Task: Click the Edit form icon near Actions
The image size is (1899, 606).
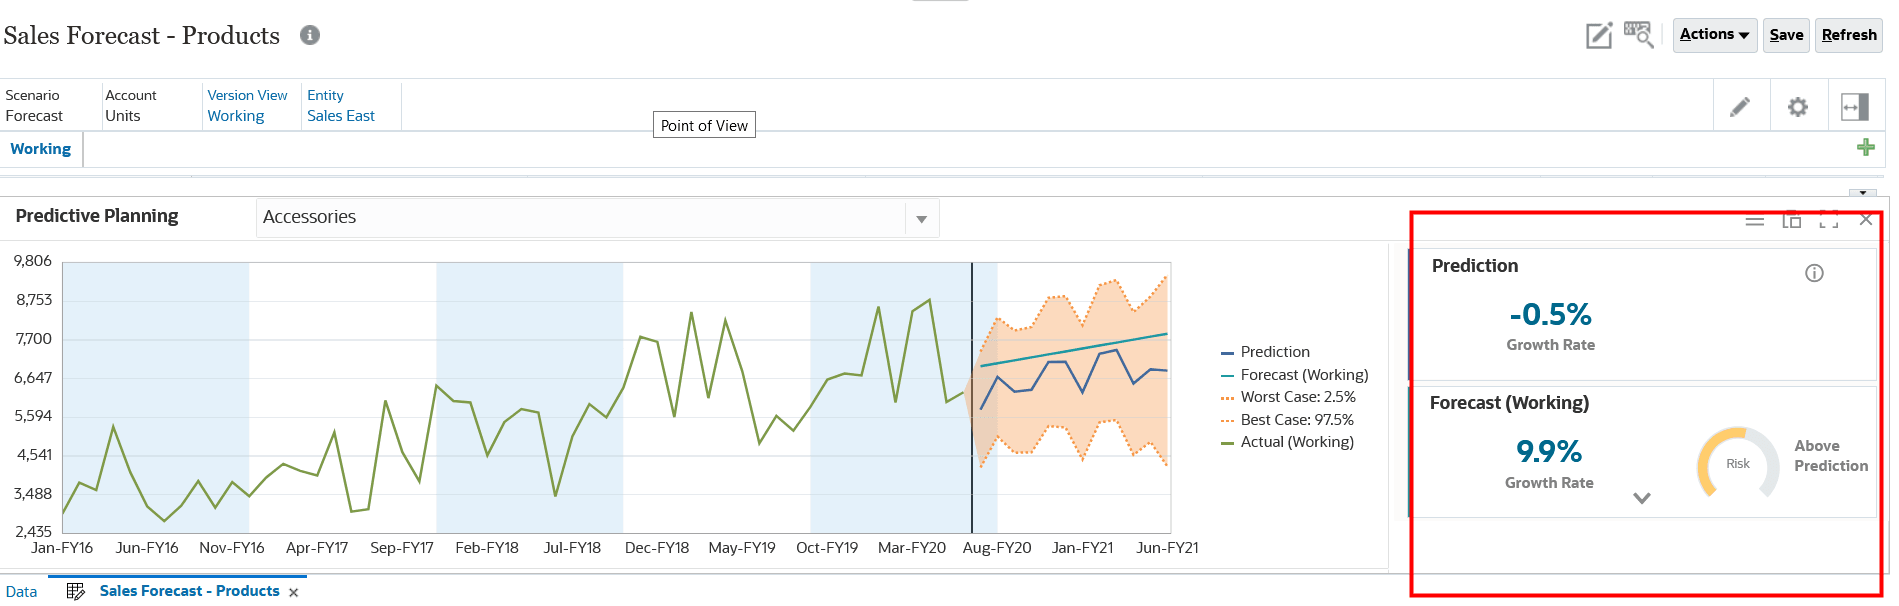Action: click(x=1598, y=35)
